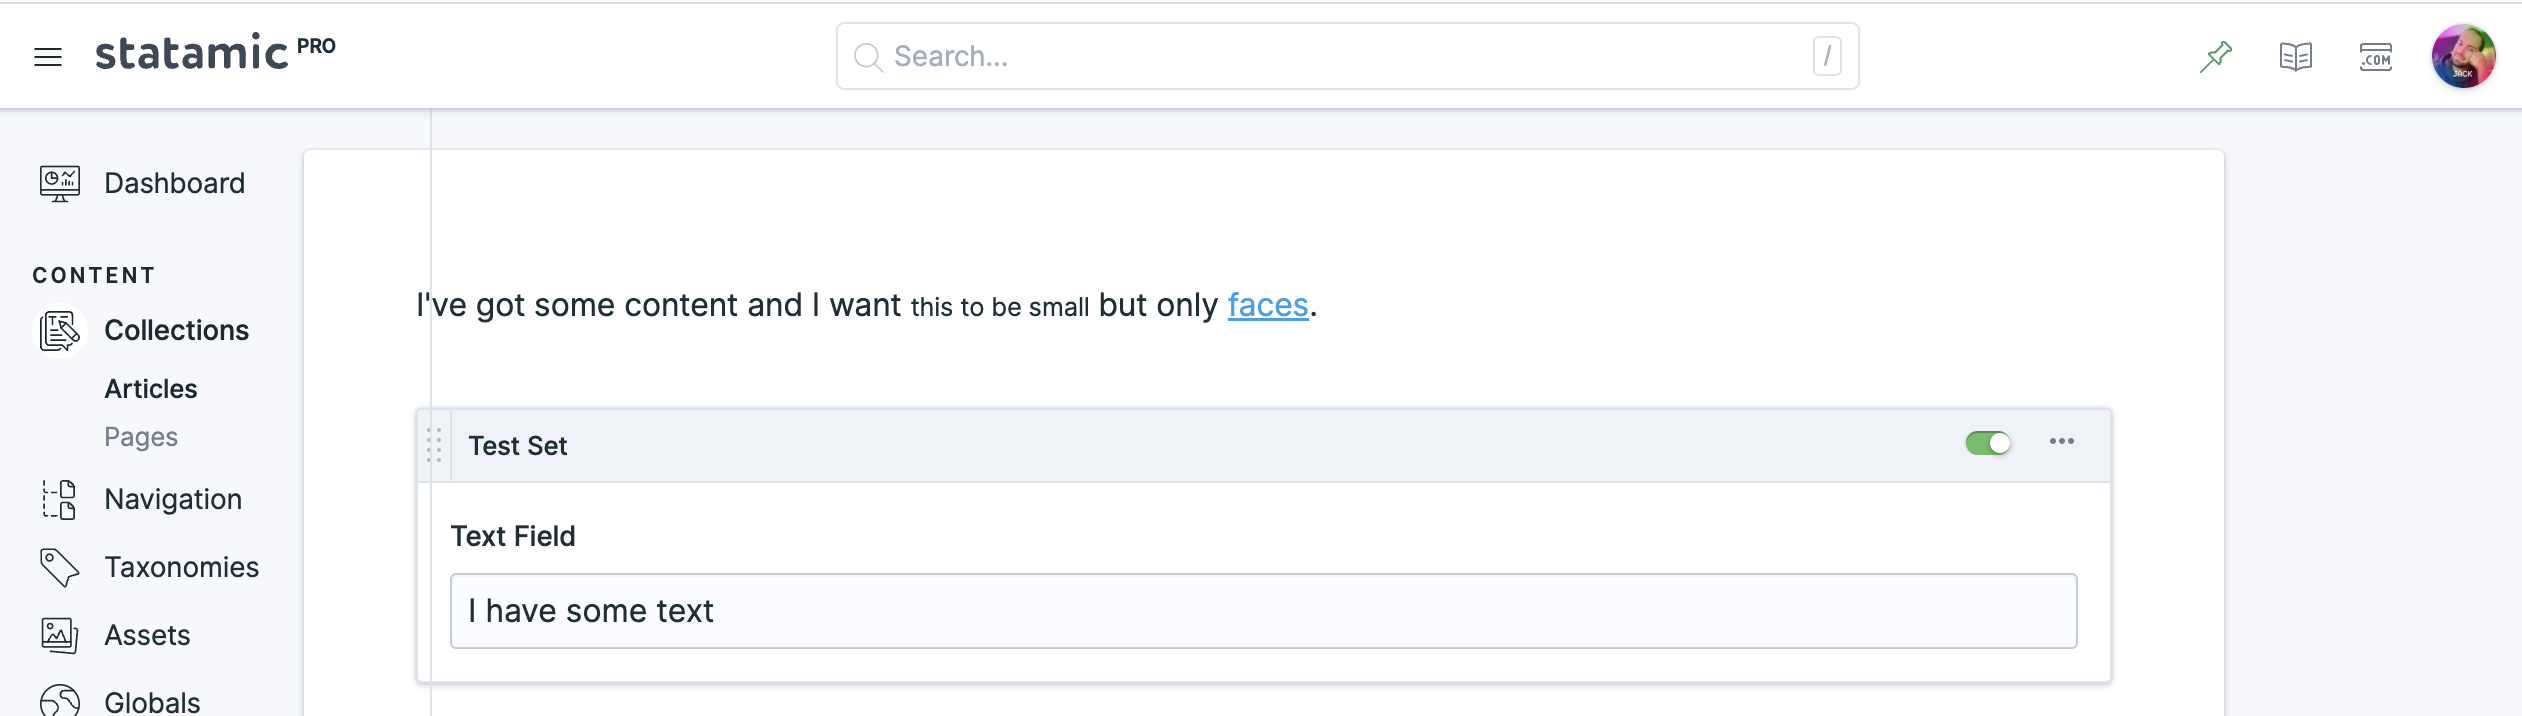Focus the Search input field

tap(1348, 56)
